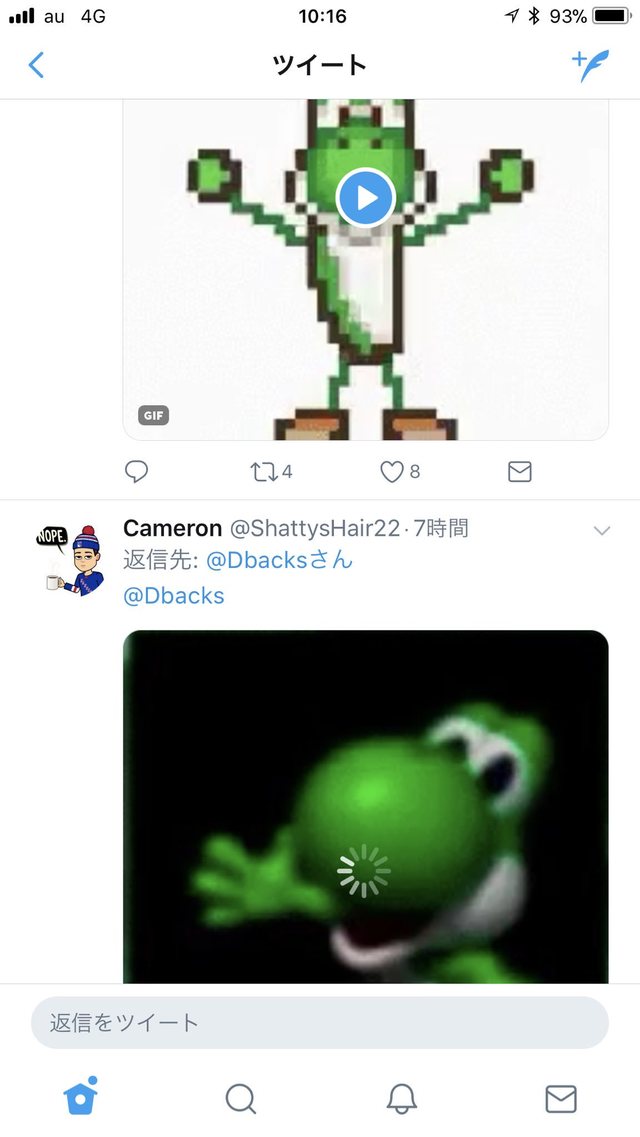The height and width of the screenshot is (1137, 640).
Task: Tap the @Dbacks mention in the tweet
Action: click(x=174, y=596)
